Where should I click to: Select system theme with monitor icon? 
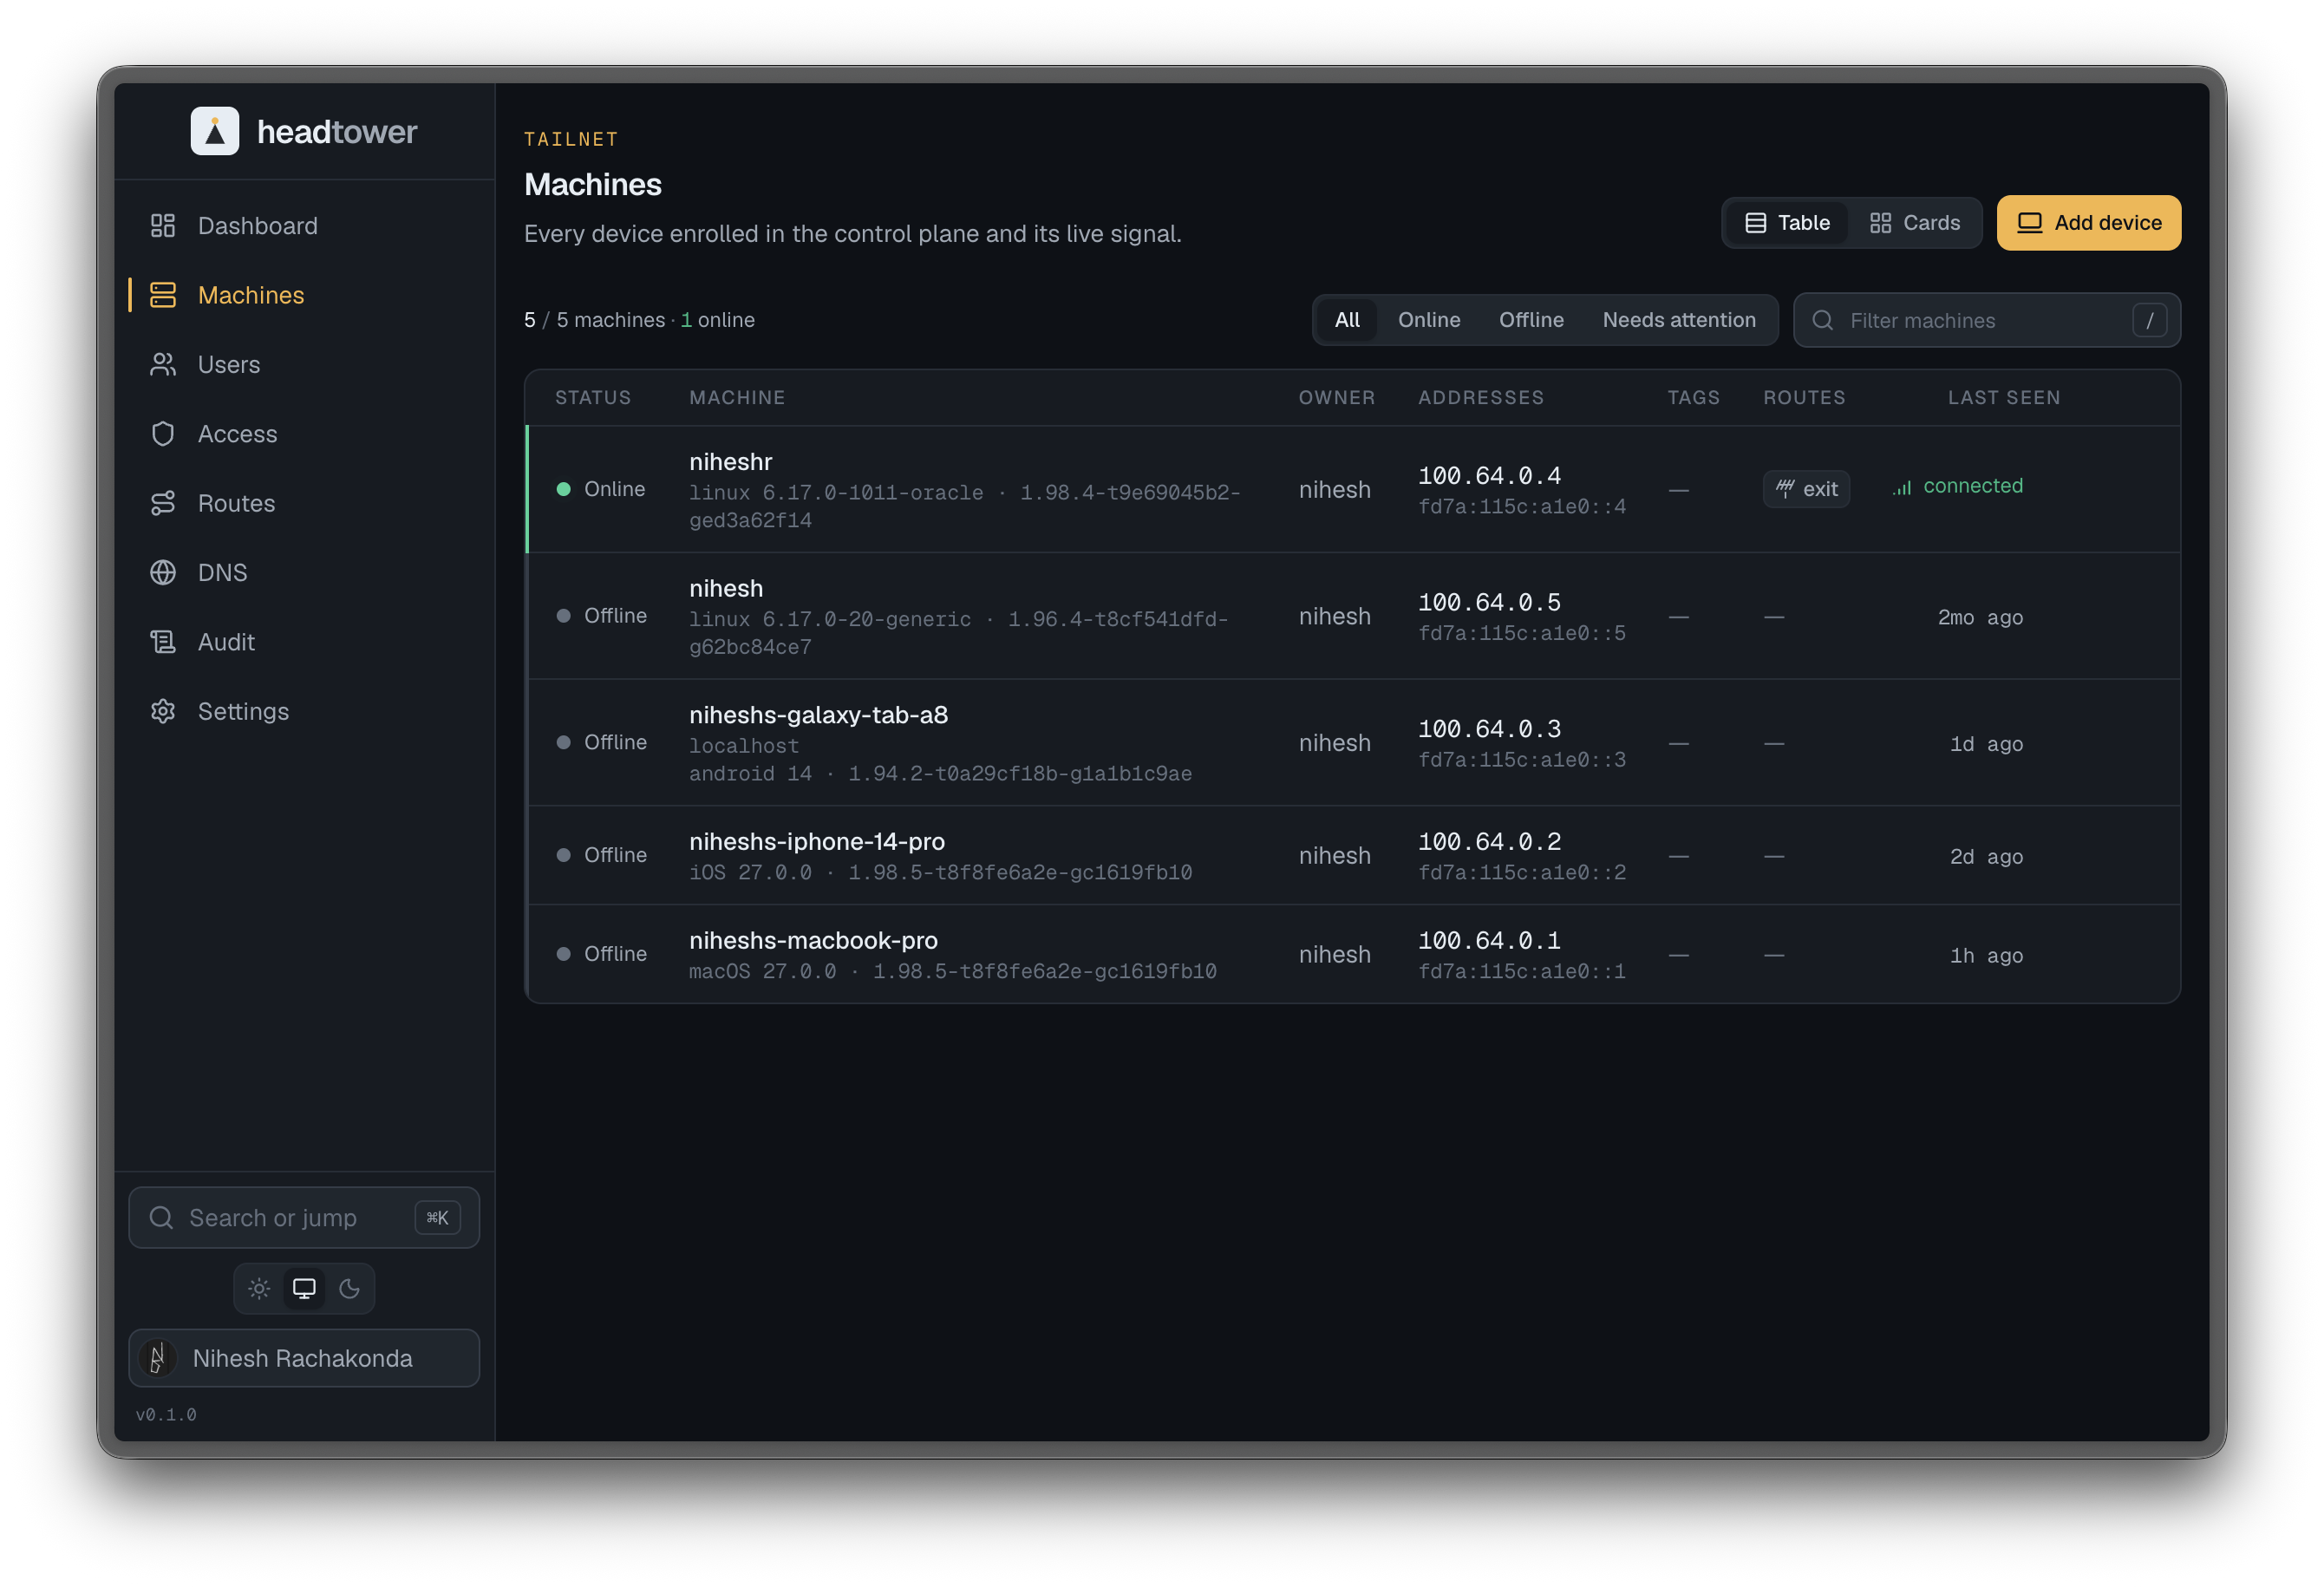304,1289
